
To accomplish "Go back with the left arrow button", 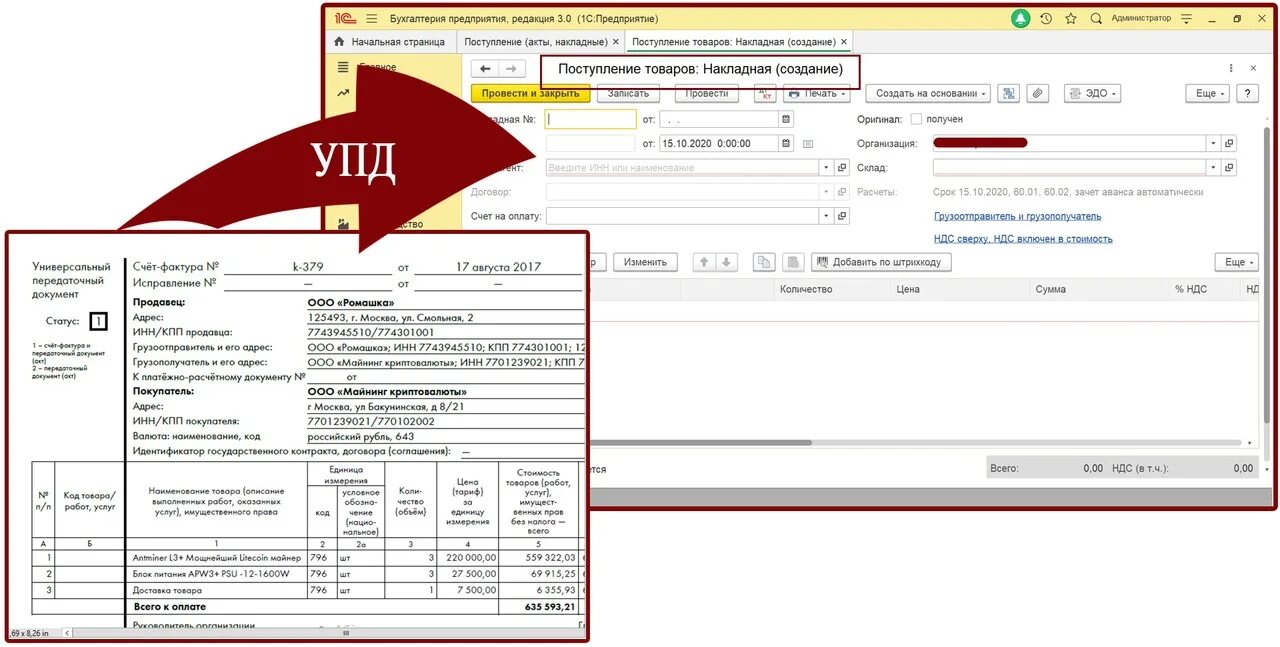I will 485,68.
